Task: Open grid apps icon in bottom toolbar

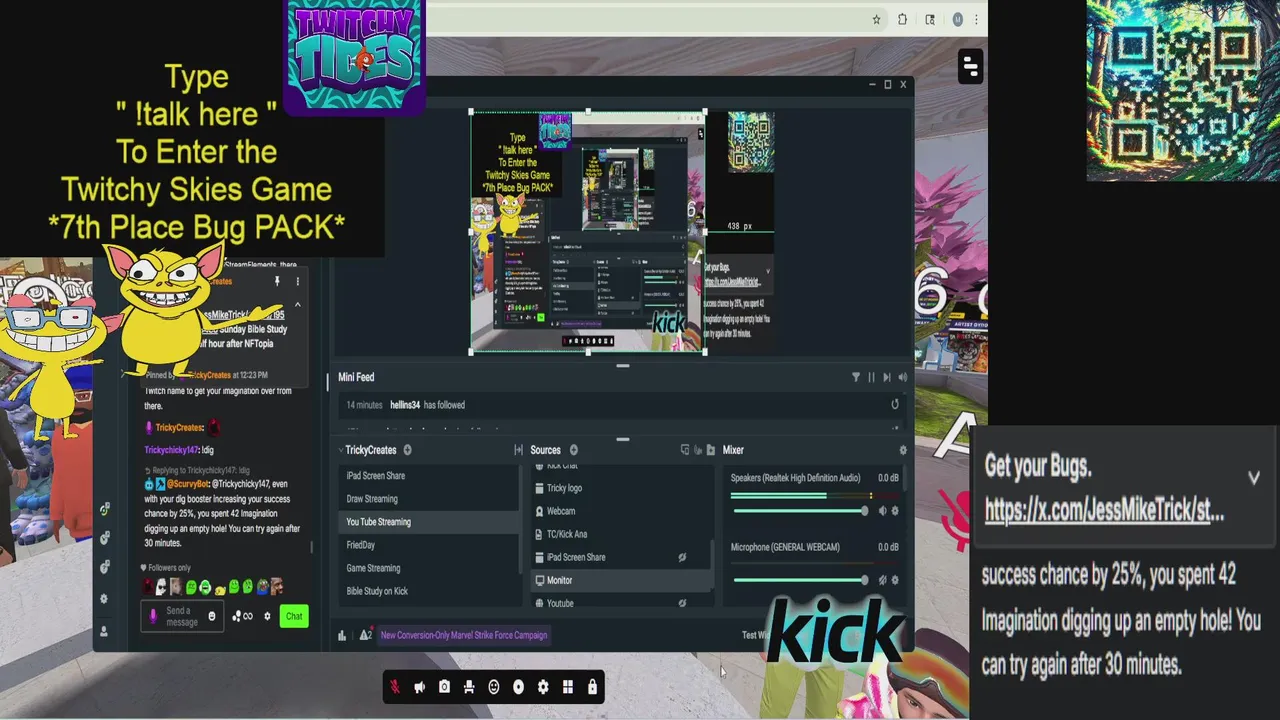Action: 568,687
